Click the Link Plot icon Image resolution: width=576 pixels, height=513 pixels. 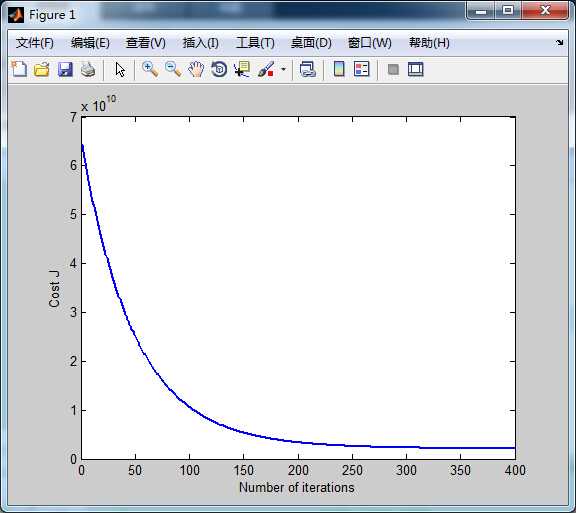coord(307,69)
